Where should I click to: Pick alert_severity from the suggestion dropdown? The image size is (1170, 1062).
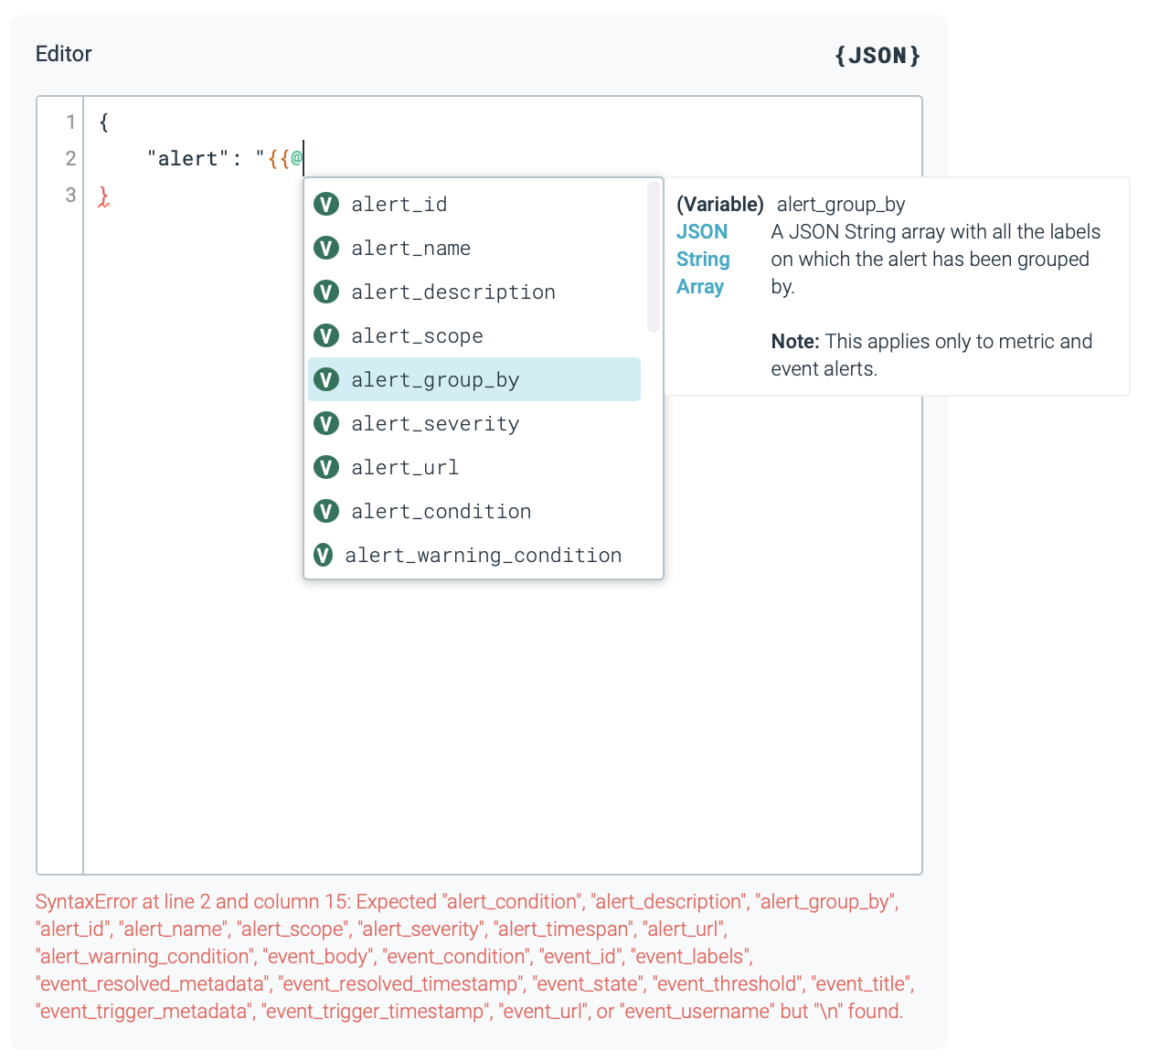click(x=435, y=423)
